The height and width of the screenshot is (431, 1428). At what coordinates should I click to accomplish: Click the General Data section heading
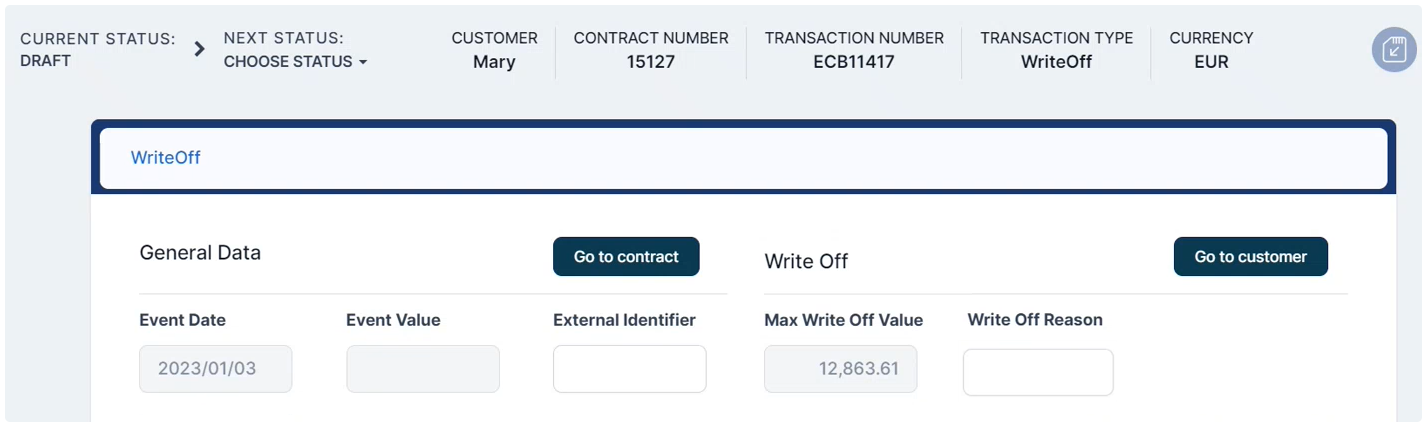[x=200, y=253]
